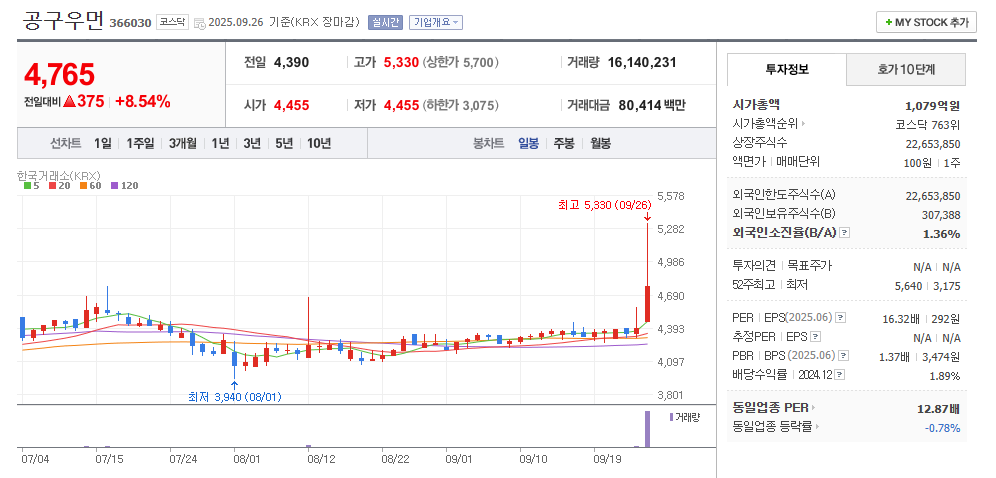Click the +8.54% change value

pos(142,102)
